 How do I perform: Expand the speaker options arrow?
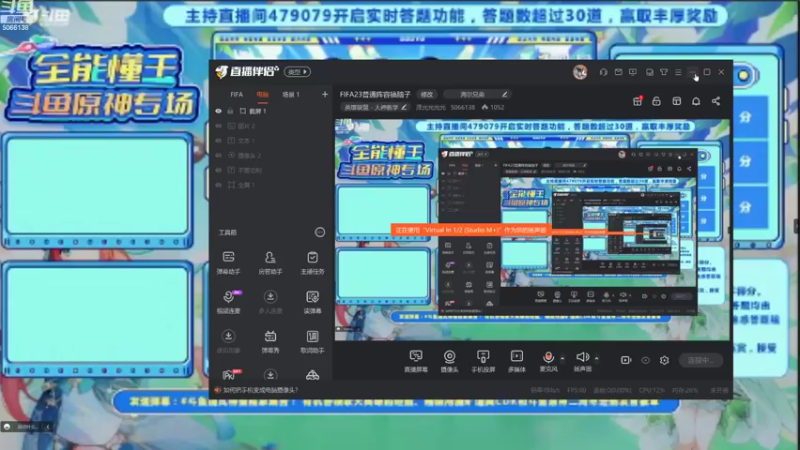tap(596, 358)
